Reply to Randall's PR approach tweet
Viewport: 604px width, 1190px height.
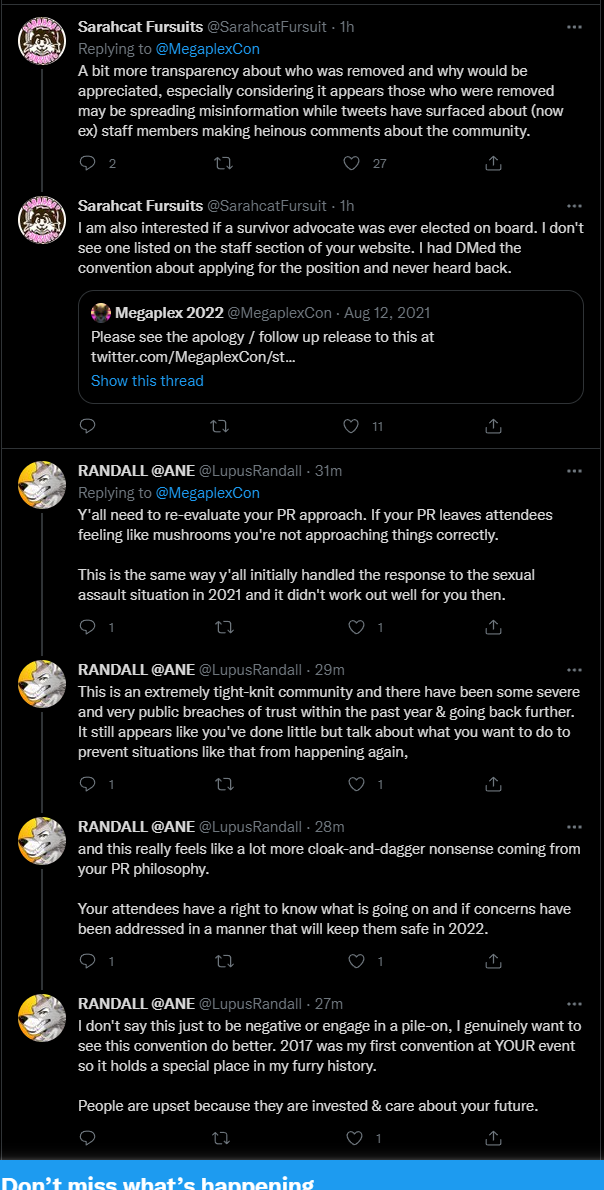88,628
